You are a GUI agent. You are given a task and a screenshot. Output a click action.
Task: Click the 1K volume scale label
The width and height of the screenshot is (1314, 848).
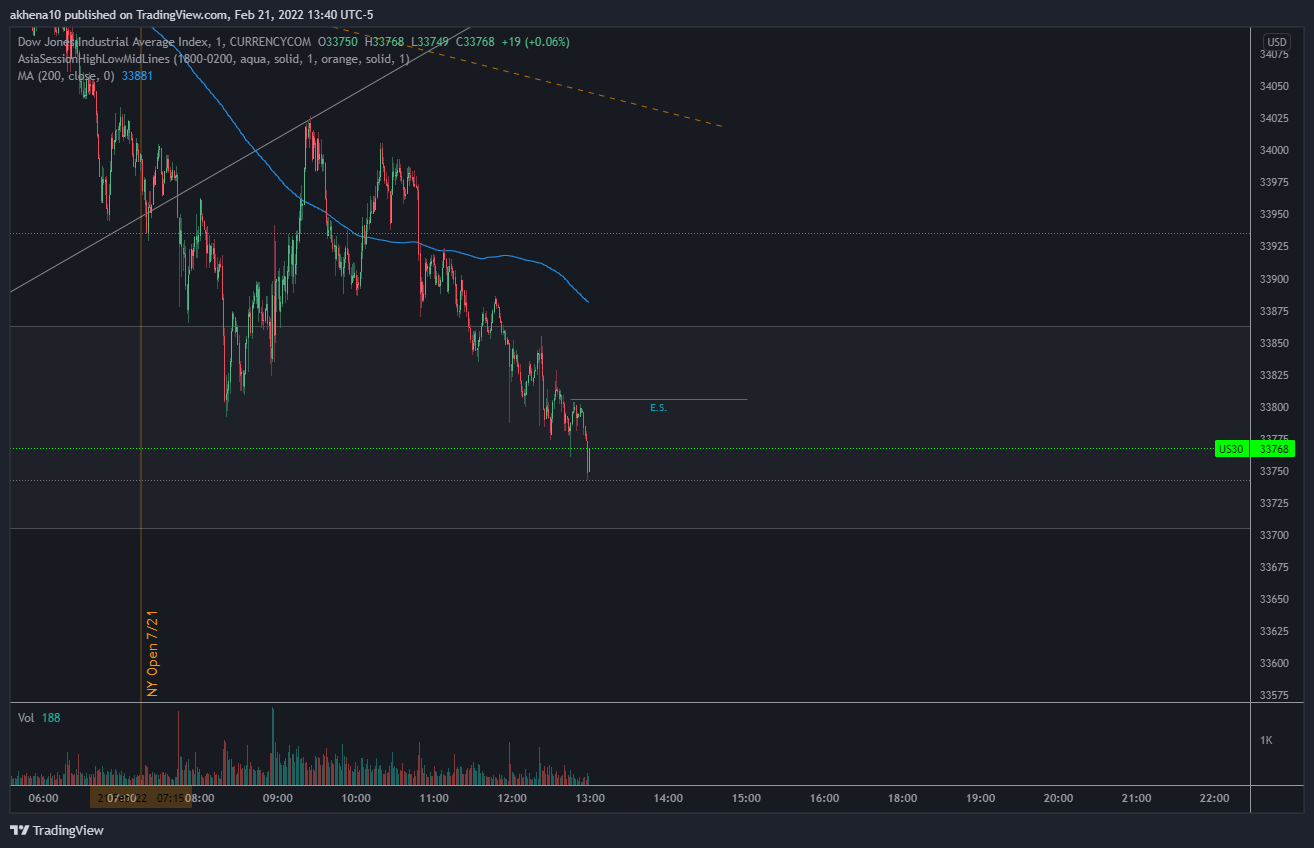tap(1266, 741)
